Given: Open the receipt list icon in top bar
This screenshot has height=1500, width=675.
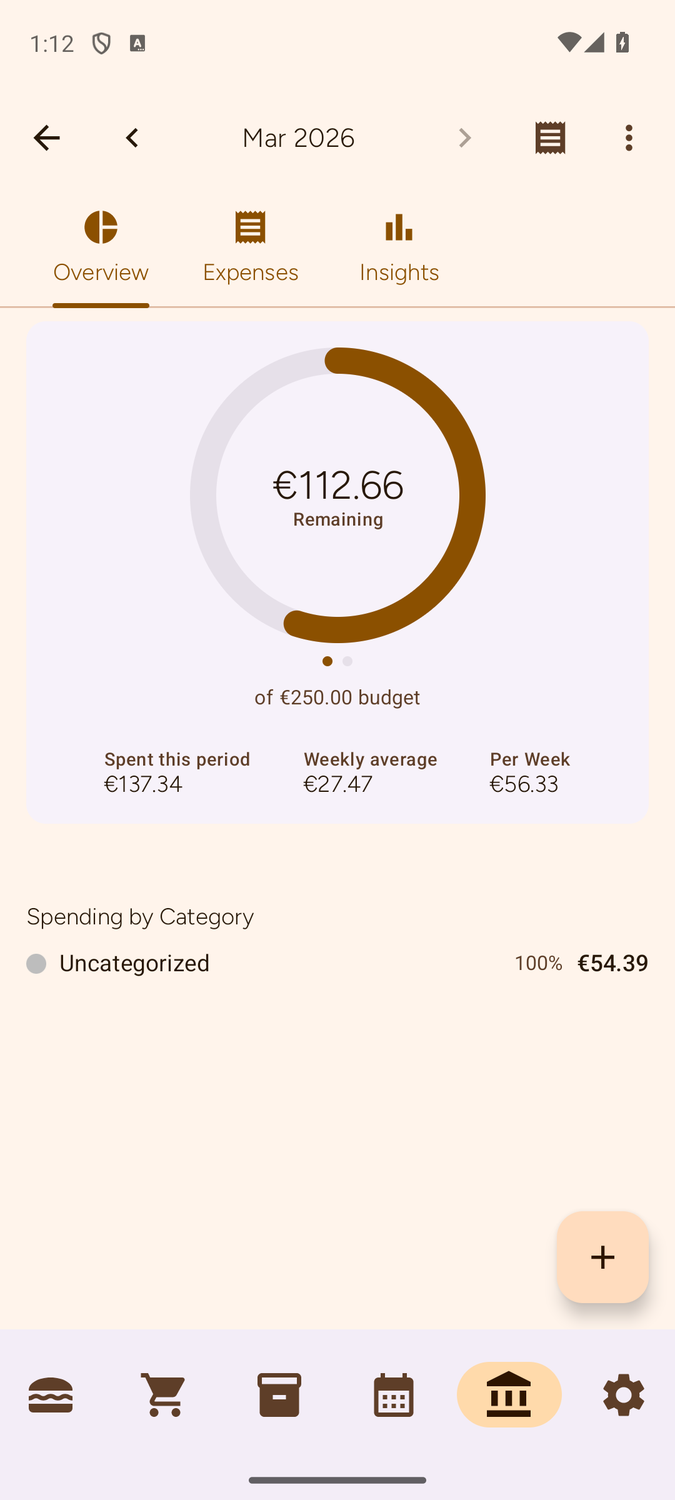Looking at the screenshot, I should point(549,137).
